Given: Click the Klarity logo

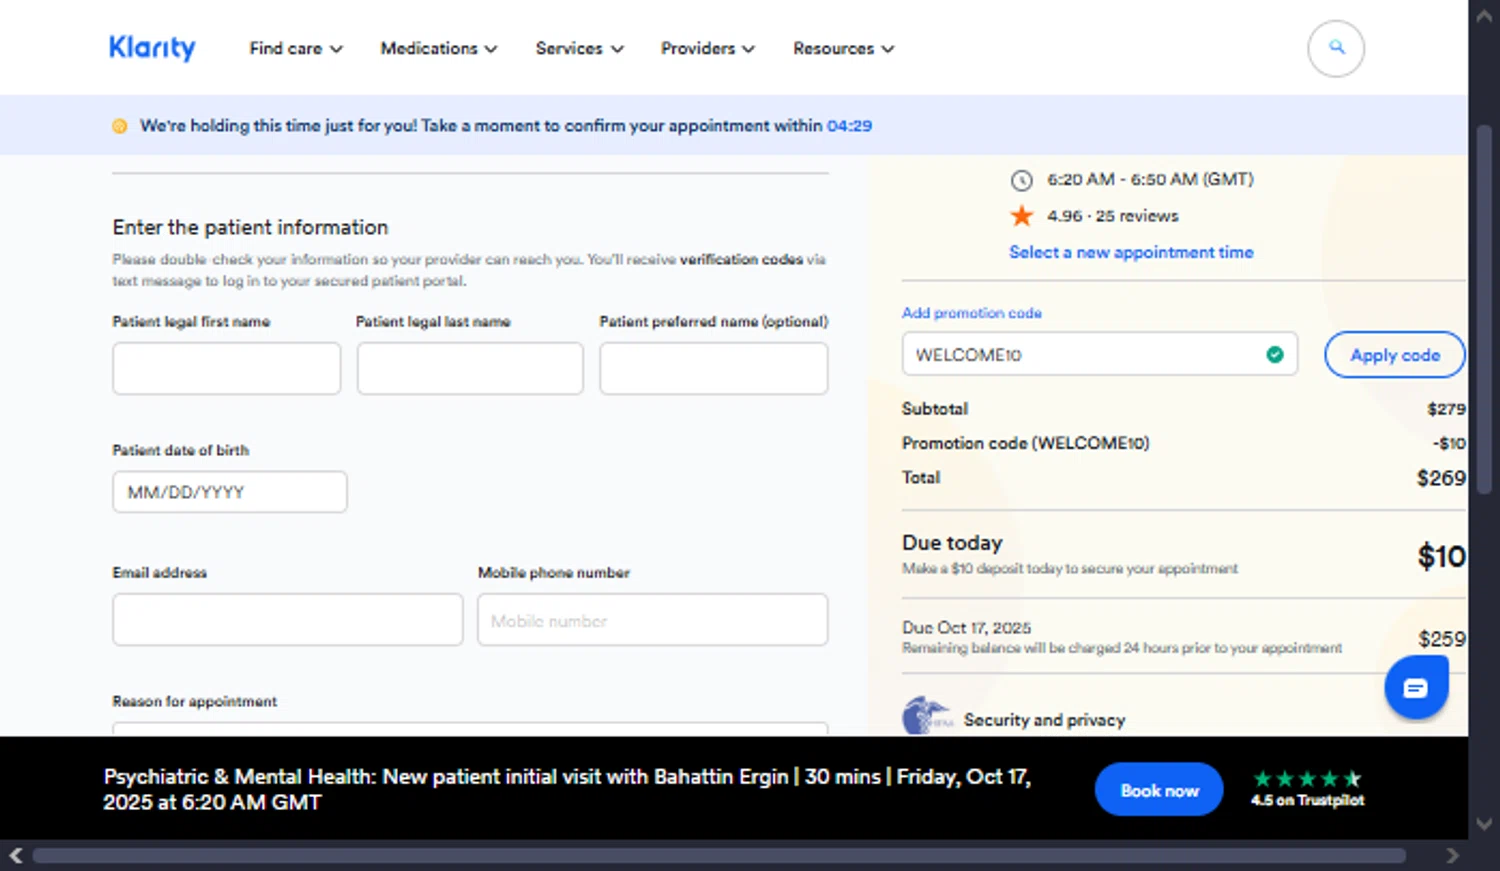Looking at the screenshot, I should tap(152, 48).
